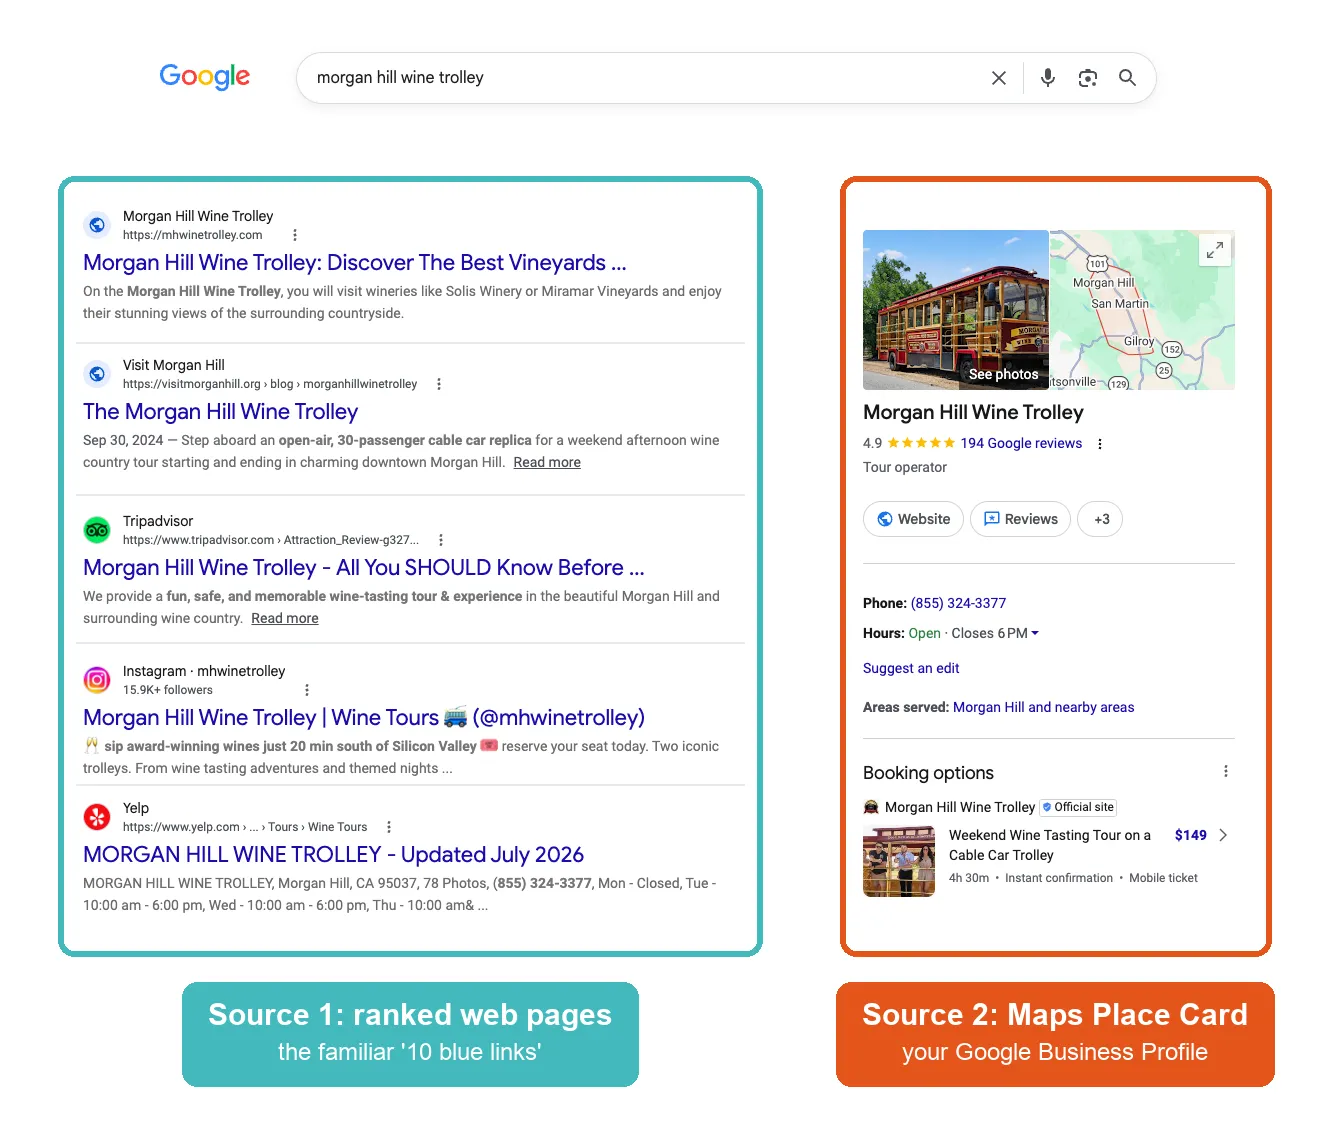Clear the search box with the X icon
Screen dimensions: 1329x1142
[998, 78]
